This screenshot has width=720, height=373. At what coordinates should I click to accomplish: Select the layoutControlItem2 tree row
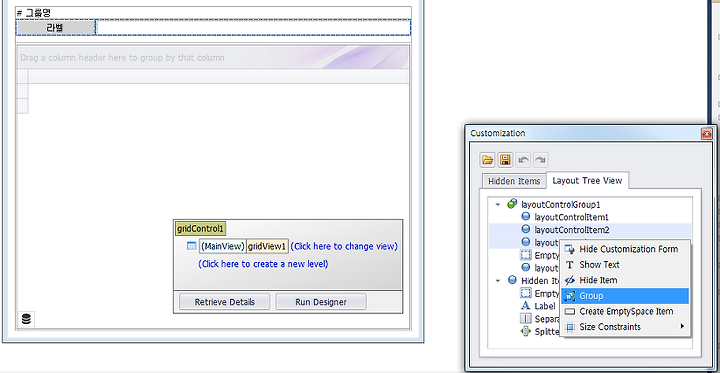pyautogui.click(x=571, y=230)
